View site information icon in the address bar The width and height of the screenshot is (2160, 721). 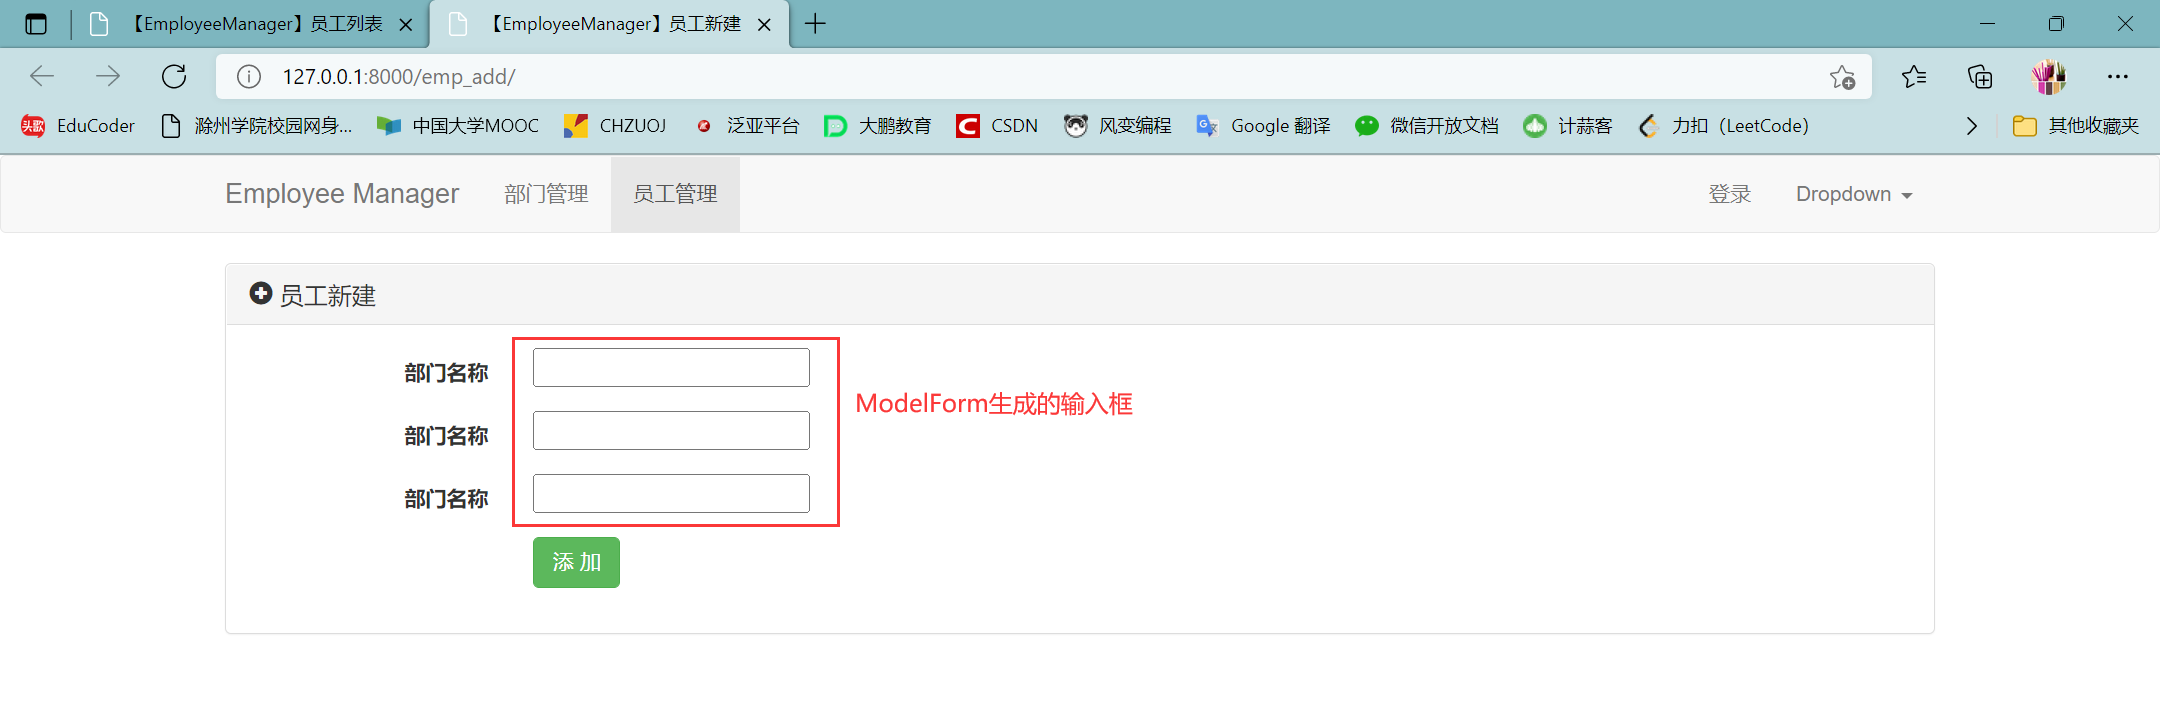[x=249, y=77]
